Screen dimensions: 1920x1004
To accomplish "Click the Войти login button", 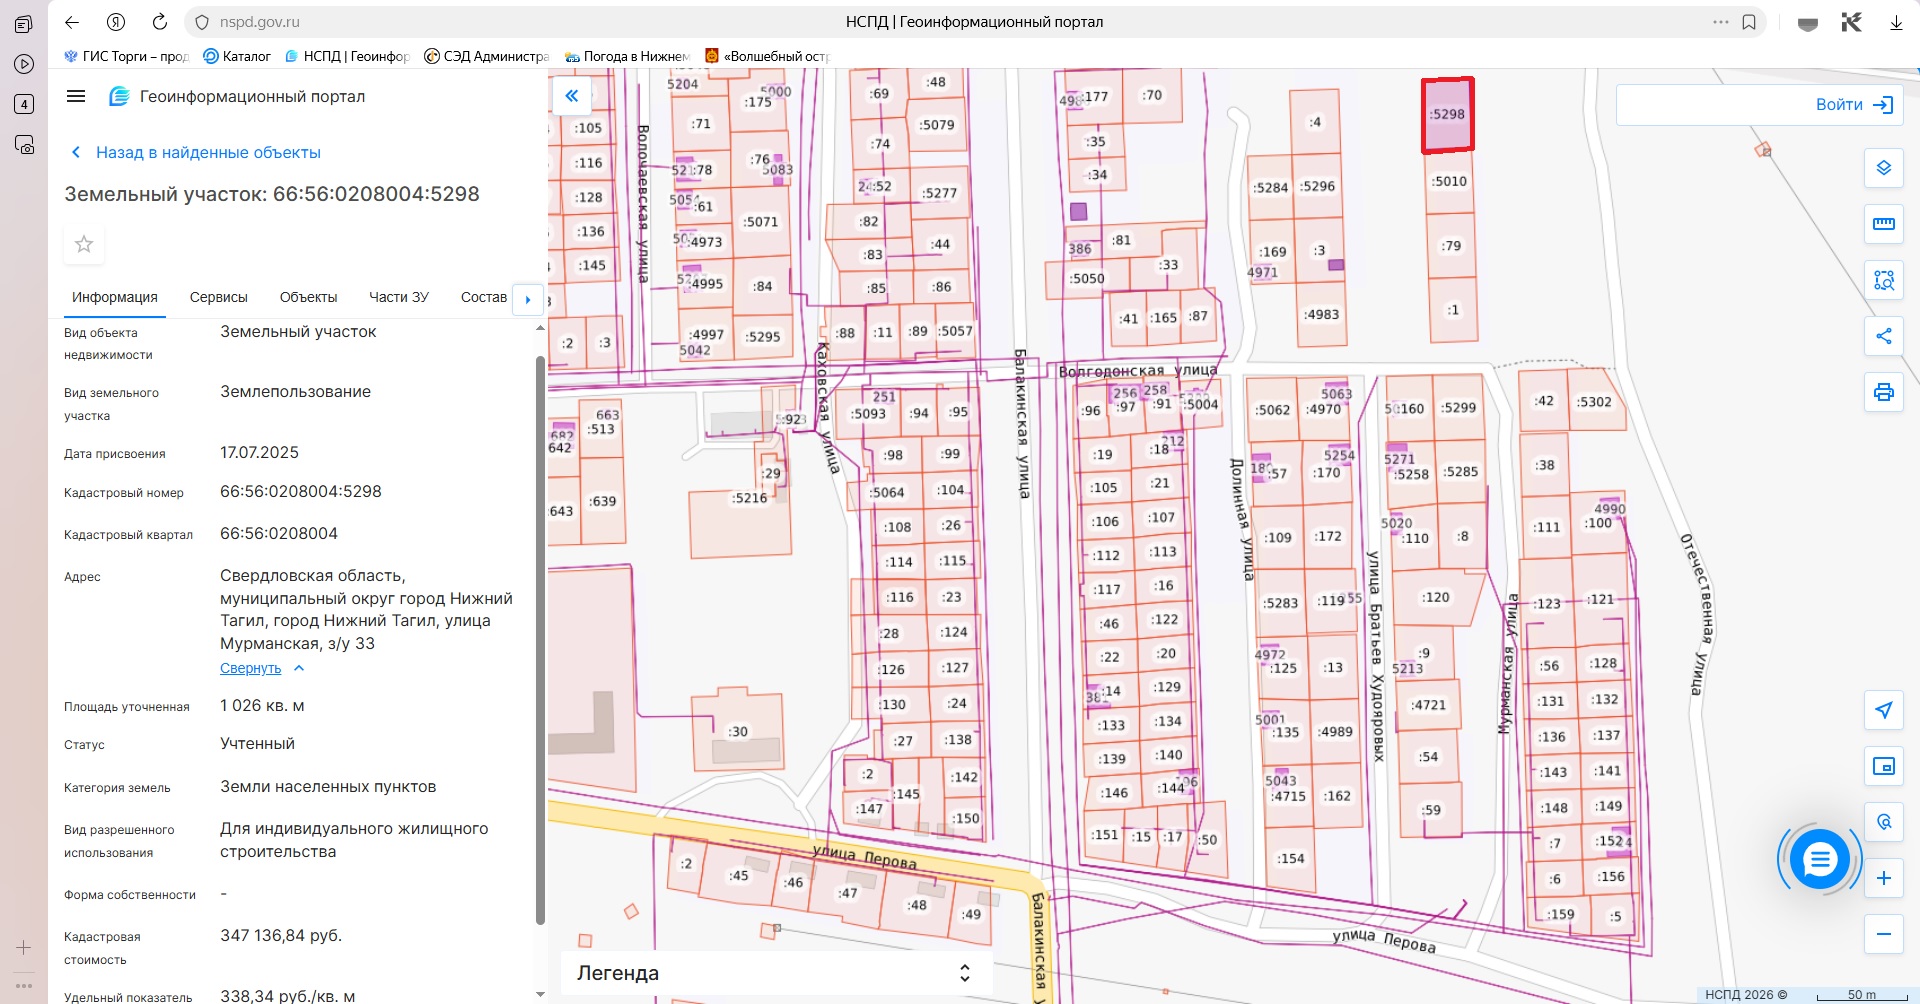I will (1853, 105).
